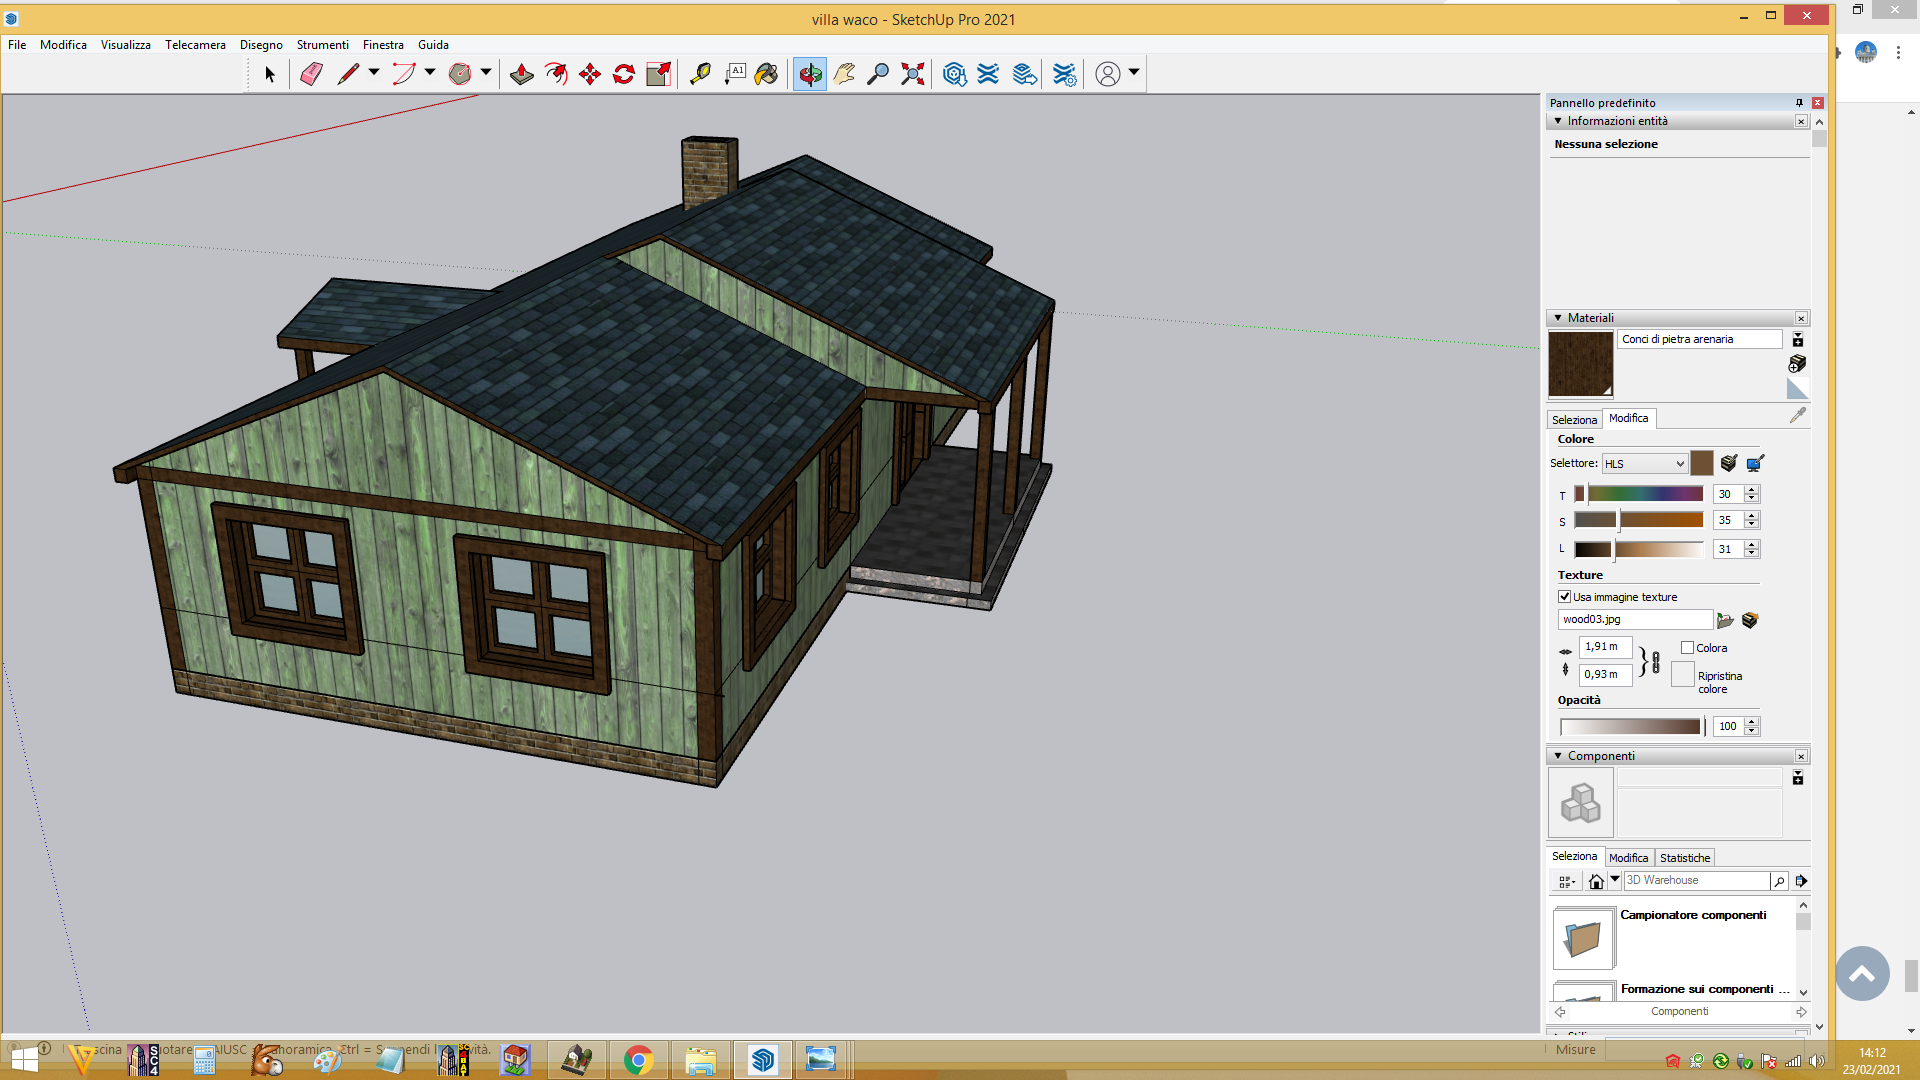The height and width of the screenshot is (1080, 1920).
Task: Select the Offset tool
Action: click(556, 74)
